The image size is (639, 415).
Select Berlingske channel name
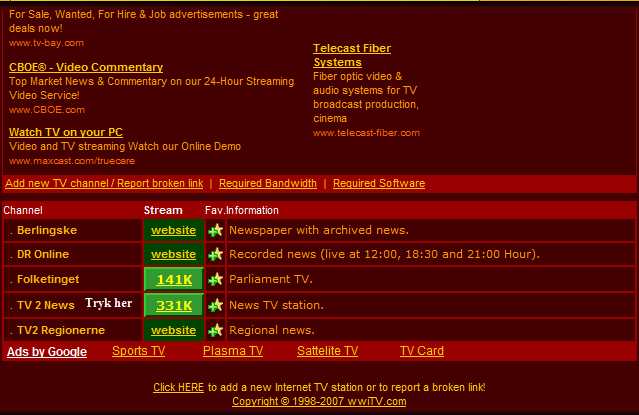pyautogui.click(x=47, y=230)
